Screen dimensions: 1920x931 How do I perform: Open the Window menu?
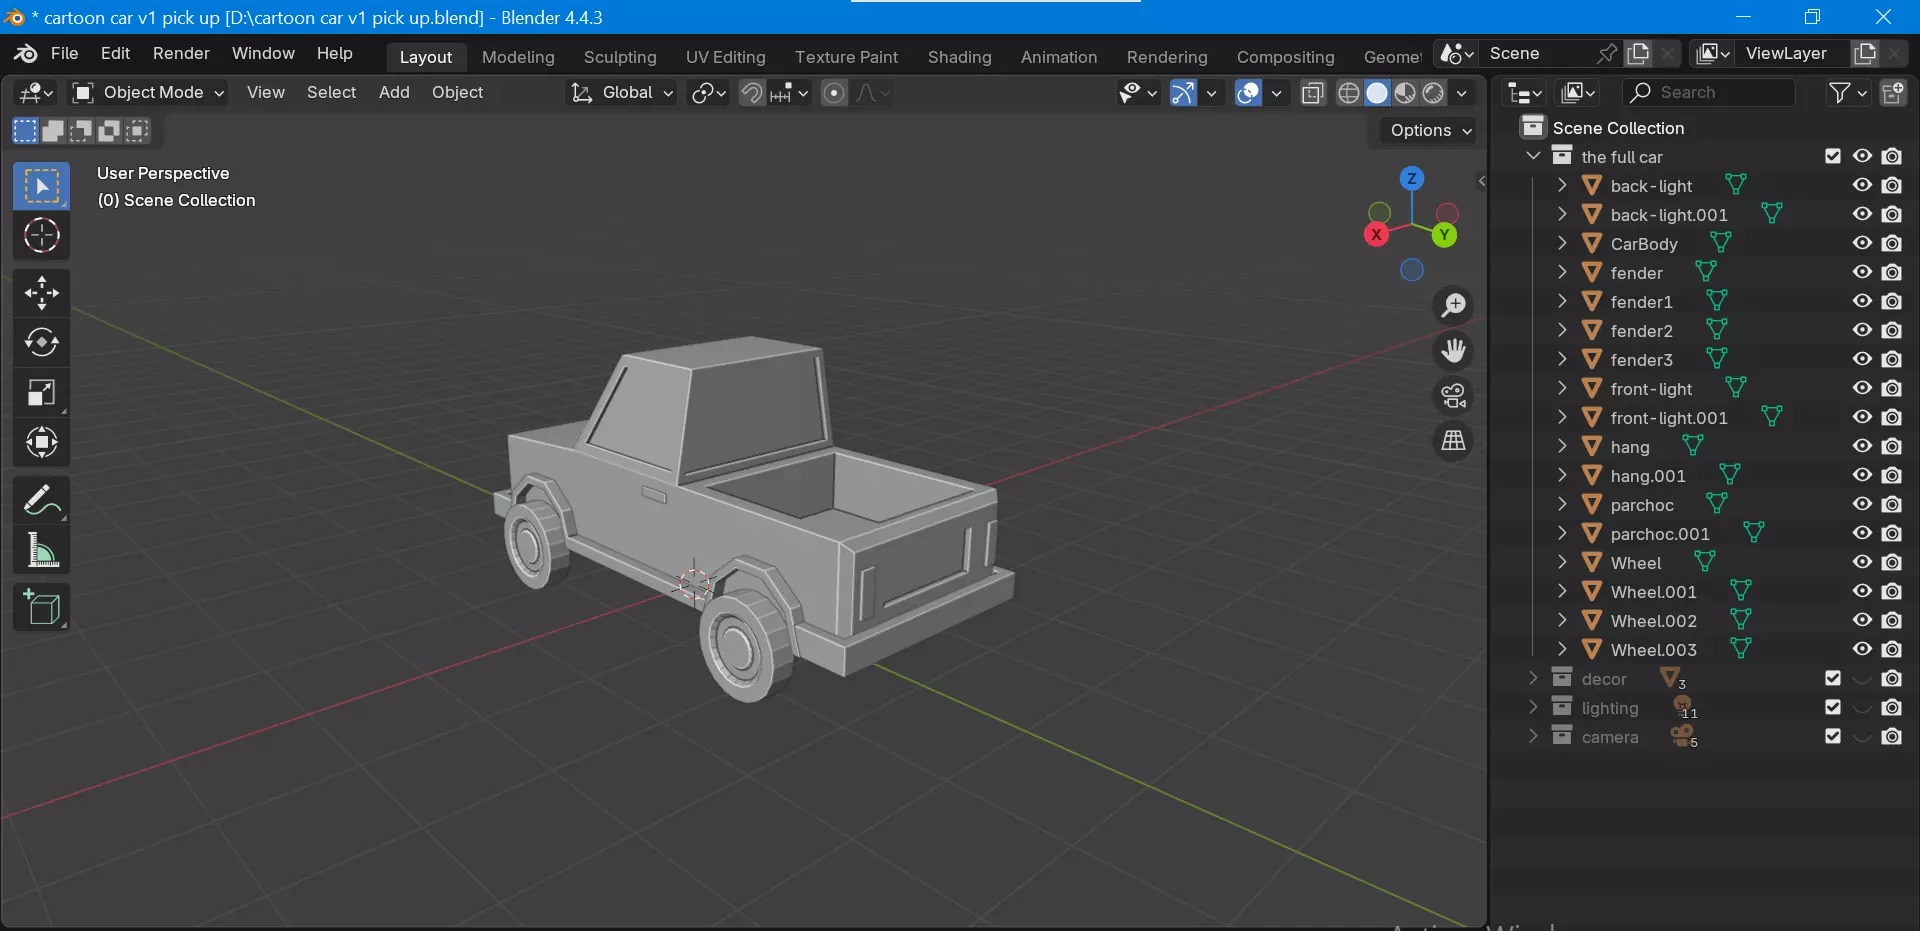pyautogui.click(x=263, y=53)
